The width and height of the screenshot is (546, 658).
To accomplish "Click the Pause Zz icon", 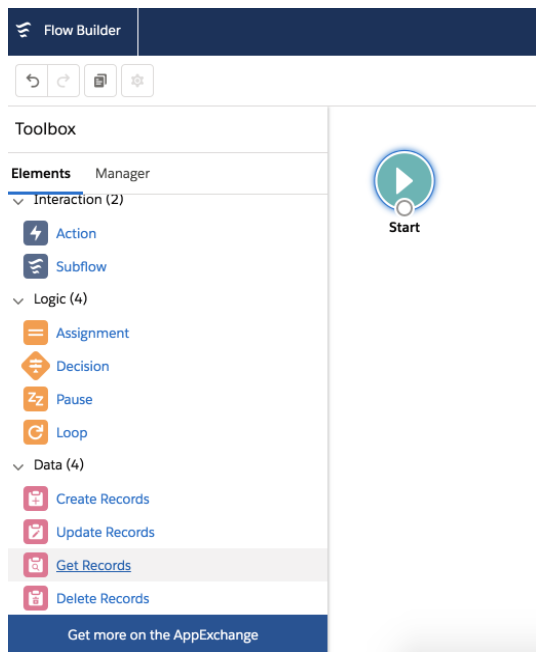I will (36, 399).
